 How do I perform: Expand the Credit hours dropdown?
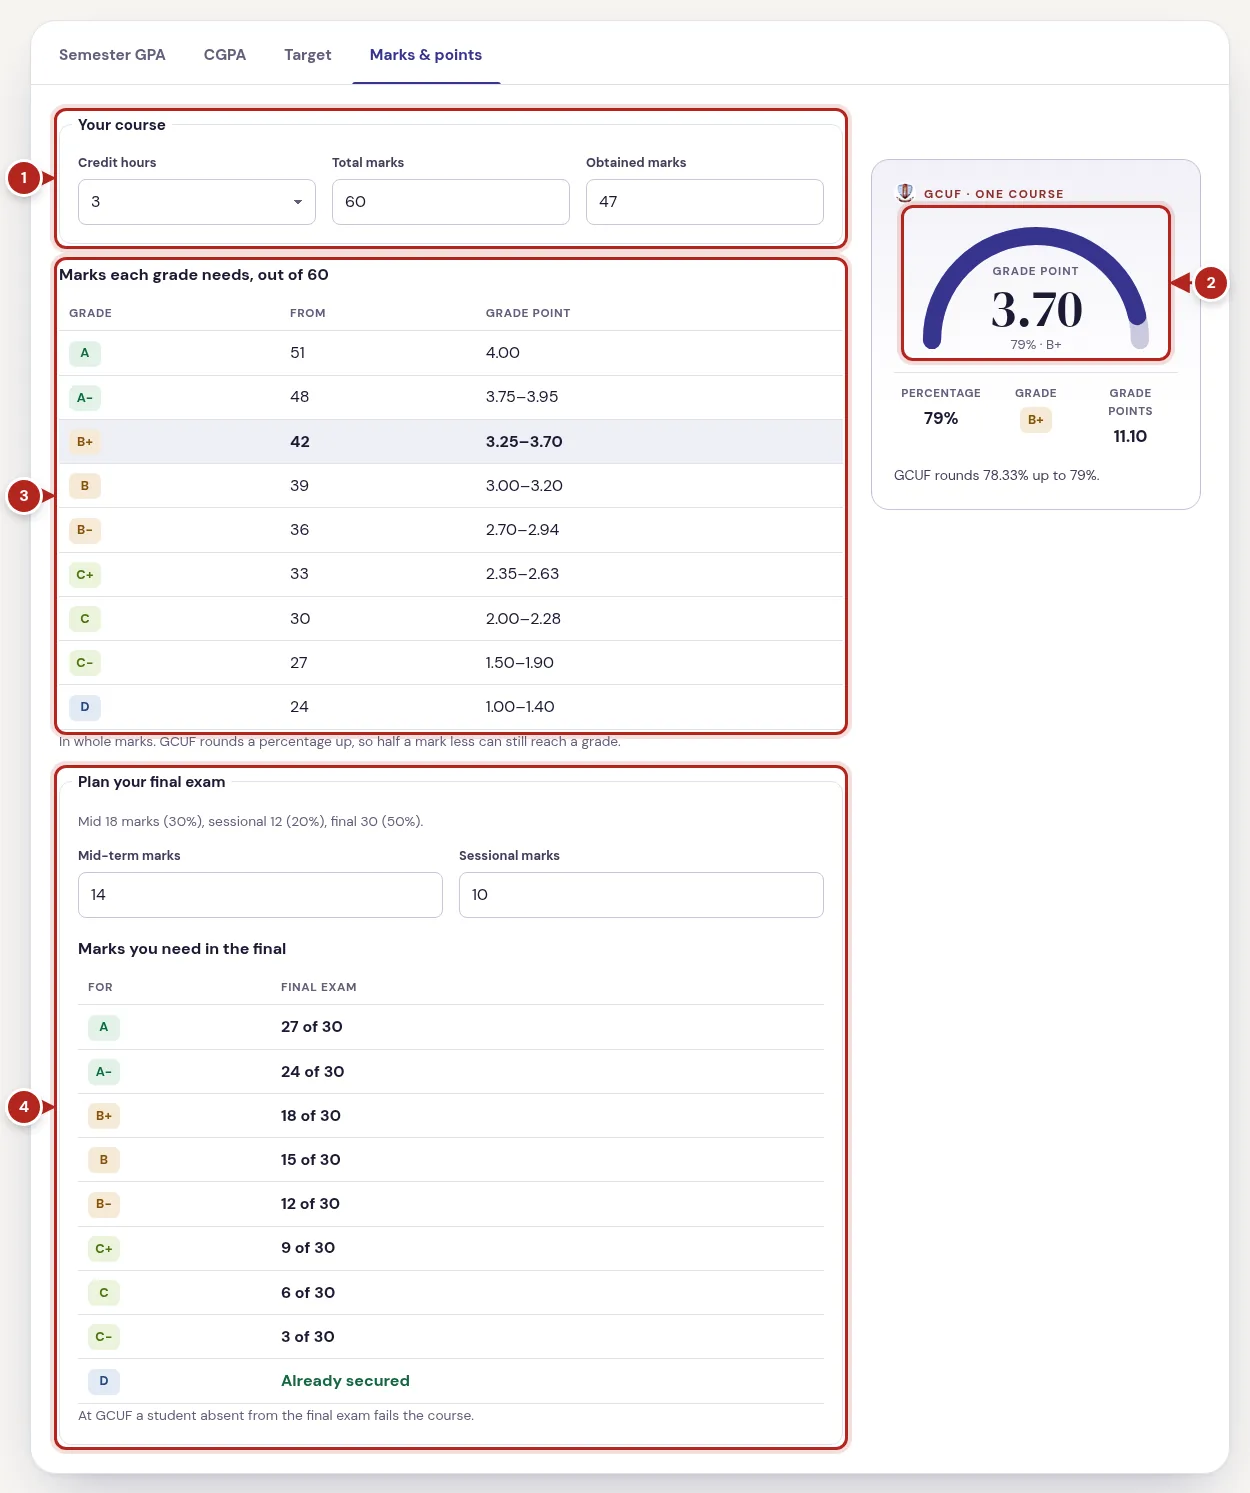click(x=197, y=202)
